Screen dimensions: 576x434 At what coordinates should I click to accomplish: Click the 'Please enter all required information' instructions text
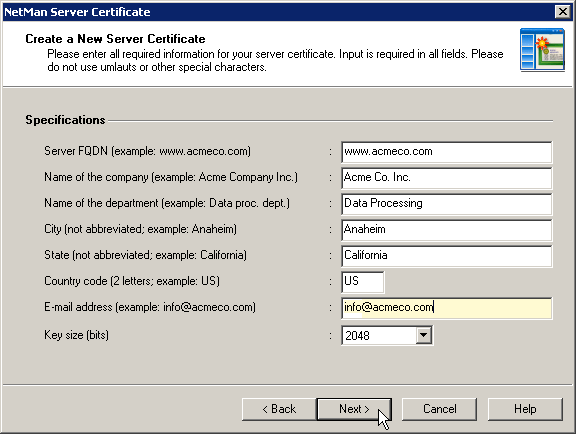click(x=275, y=61)
